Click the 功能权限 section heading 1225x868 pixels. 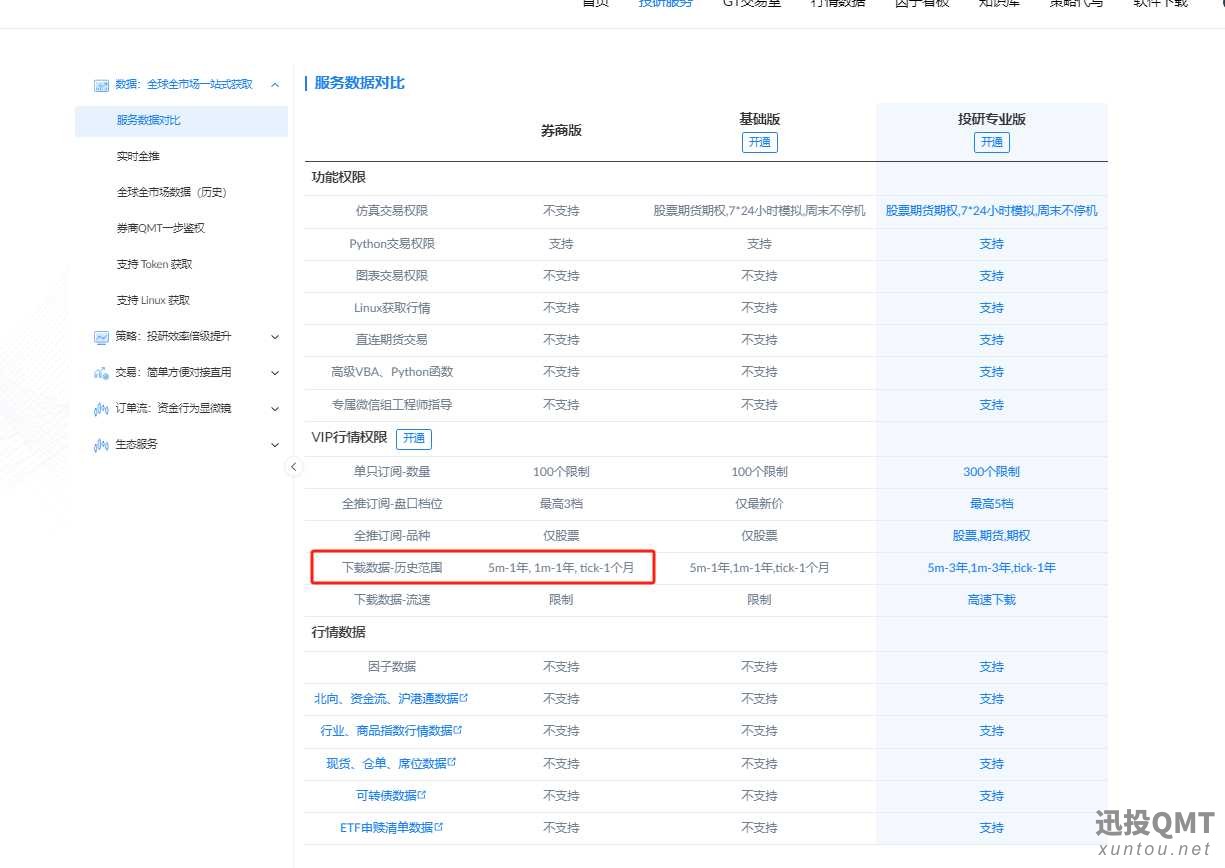point(339,177)
